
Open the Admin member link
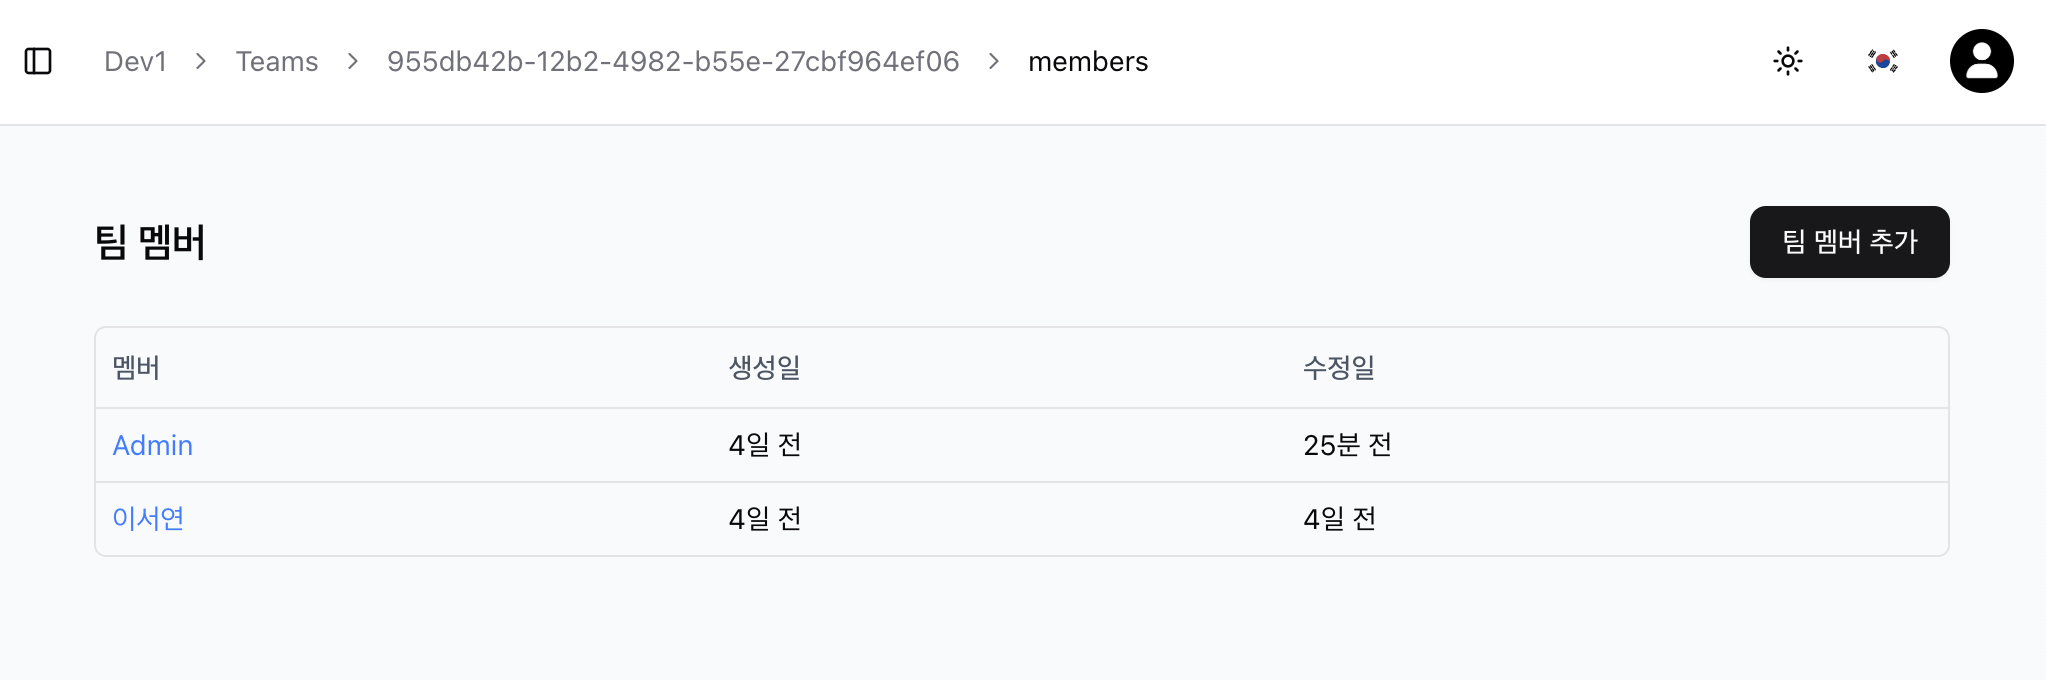[152, 444]
